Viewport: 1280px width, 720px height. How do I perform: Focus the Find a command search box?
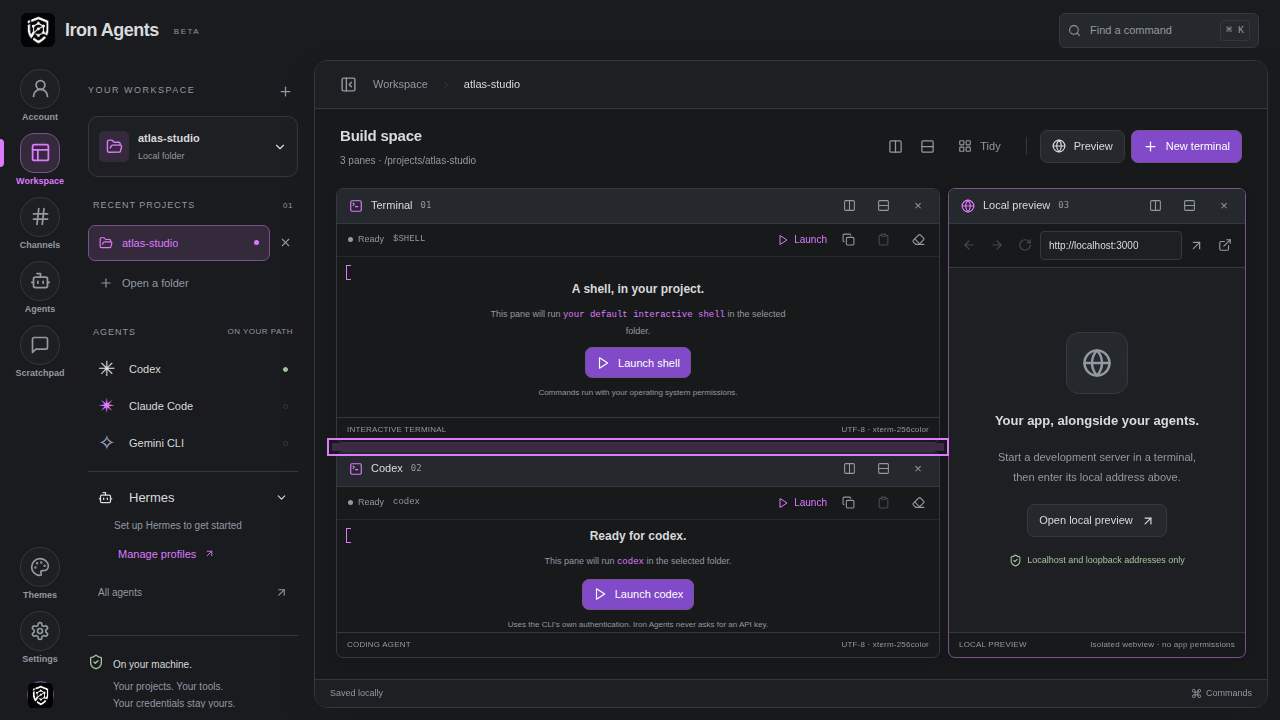pyautogui.click(x=1158, y=30)
